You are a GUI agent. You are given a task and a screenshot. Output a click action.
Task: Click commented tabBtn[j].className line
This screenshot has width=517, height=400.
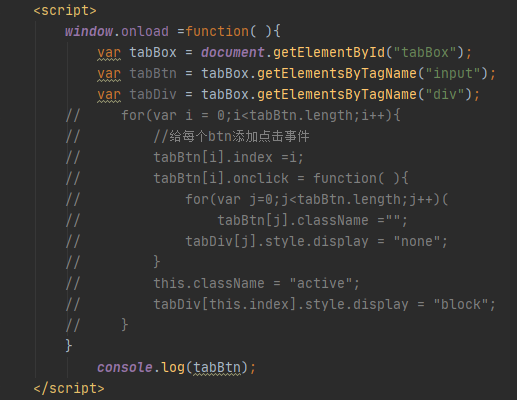(313, 220)
